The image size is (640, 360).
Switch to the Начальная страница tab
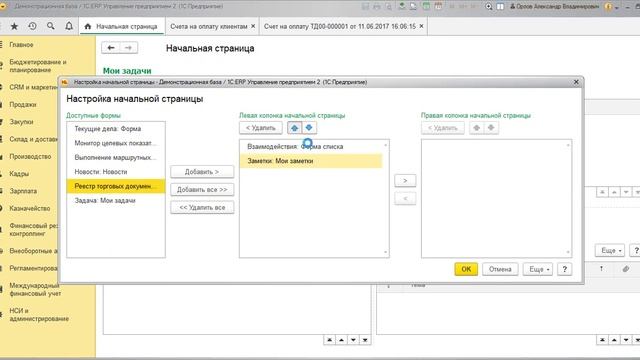click(122, 27)
